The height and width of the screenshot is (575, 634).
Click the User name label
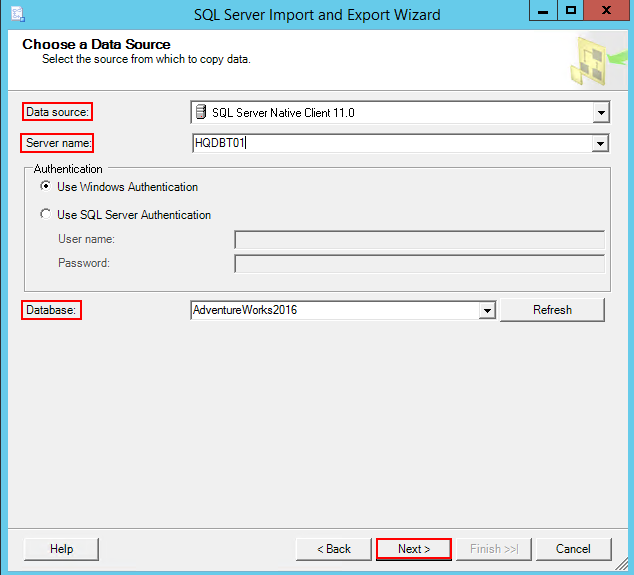(x=86, y=239)
